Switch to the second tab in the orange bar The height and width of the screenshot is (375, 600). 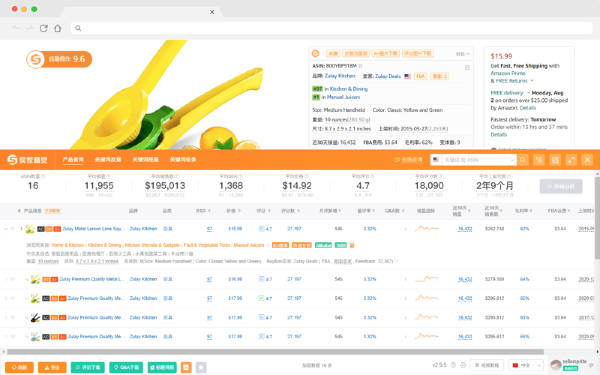(108, 160)
